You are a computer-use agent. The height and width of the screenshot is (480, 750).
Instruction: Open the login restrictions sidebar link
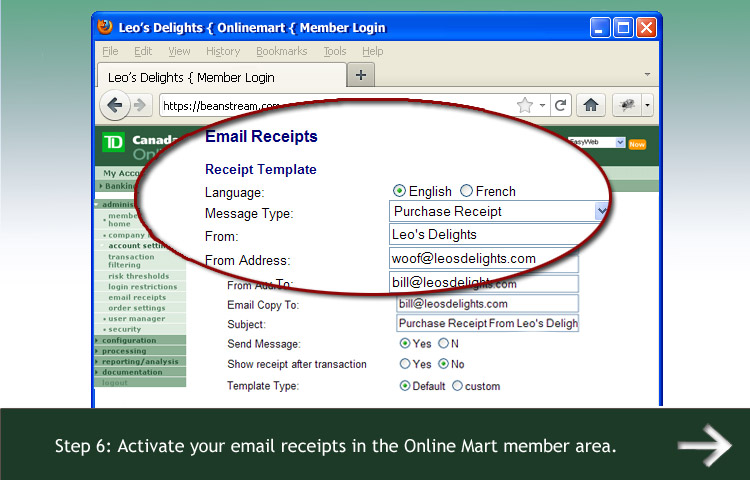(x=143, y=286)
